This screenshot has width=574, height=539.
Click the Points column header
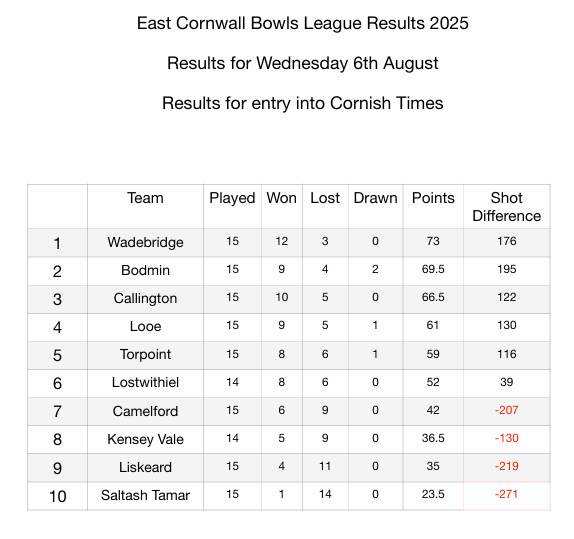click(433, 198)
